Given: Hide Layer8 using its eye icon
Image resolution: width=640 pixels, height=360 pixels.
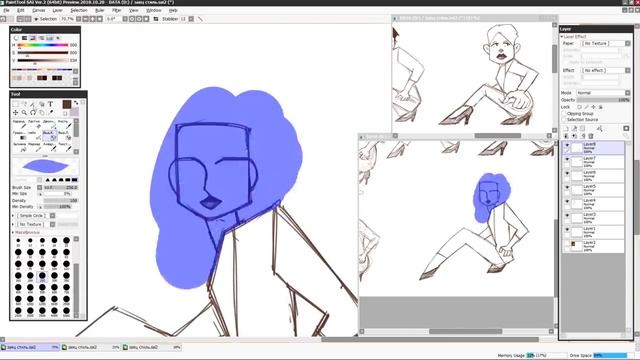Looking at the screenshot, I should 567,145.
